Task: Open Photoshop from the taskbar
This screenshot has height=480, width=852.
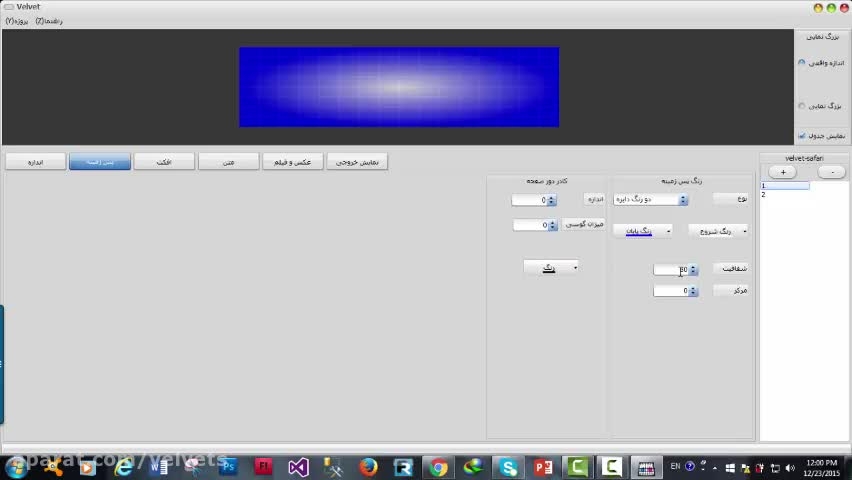Action: [228, 467]
